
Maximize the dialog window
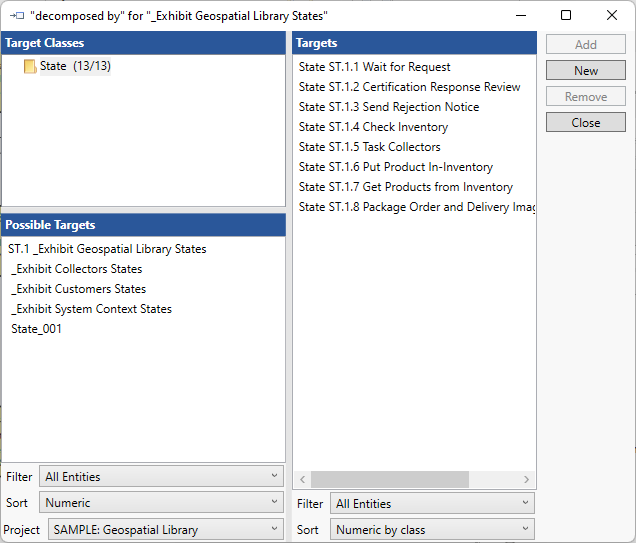pos(566,16)
